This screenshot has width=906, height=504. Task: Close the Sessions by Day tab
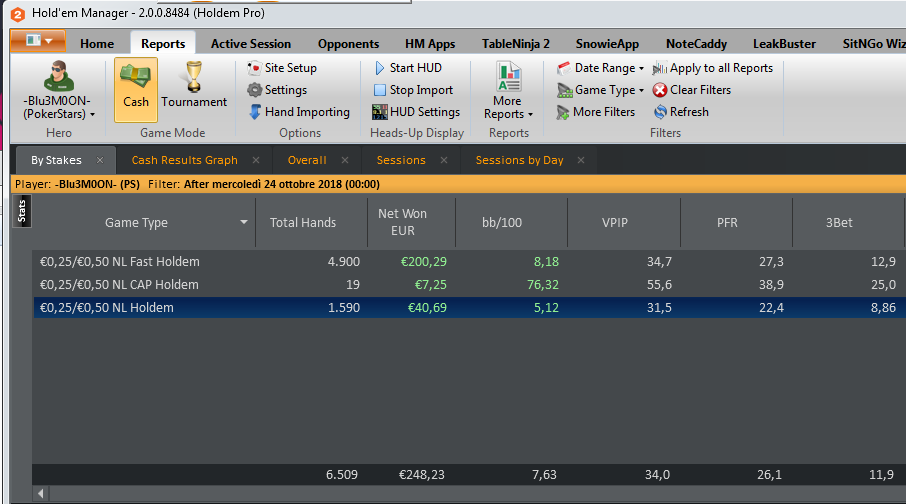tap(581, 160)
